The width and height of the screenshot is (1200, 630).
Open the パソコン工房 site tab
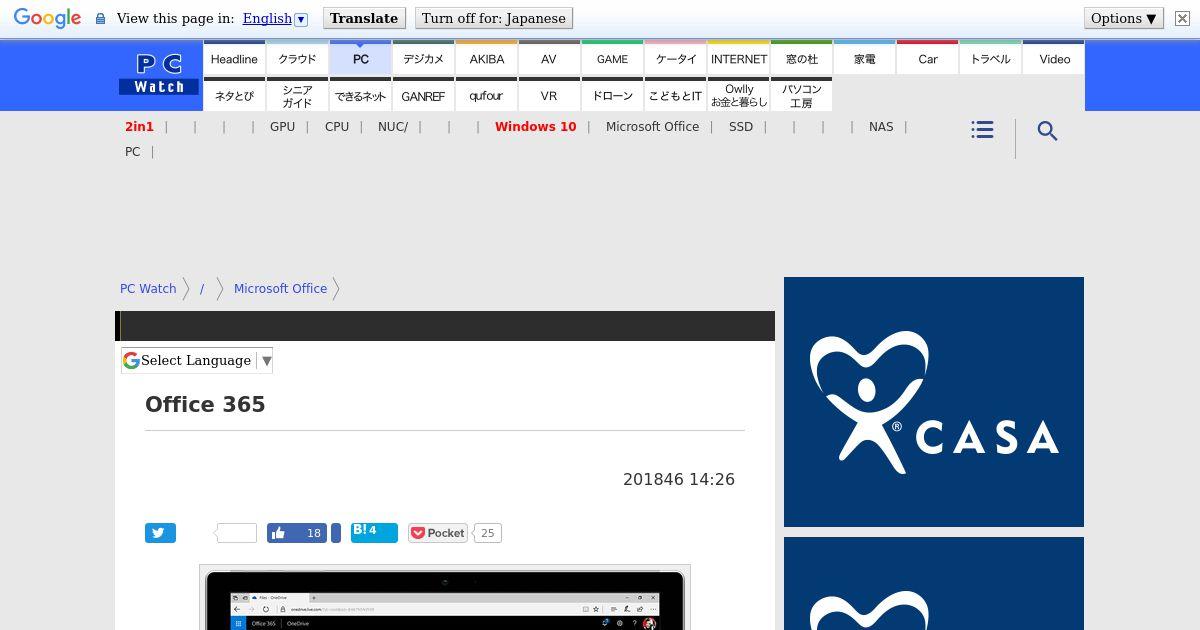coord(801,95)
